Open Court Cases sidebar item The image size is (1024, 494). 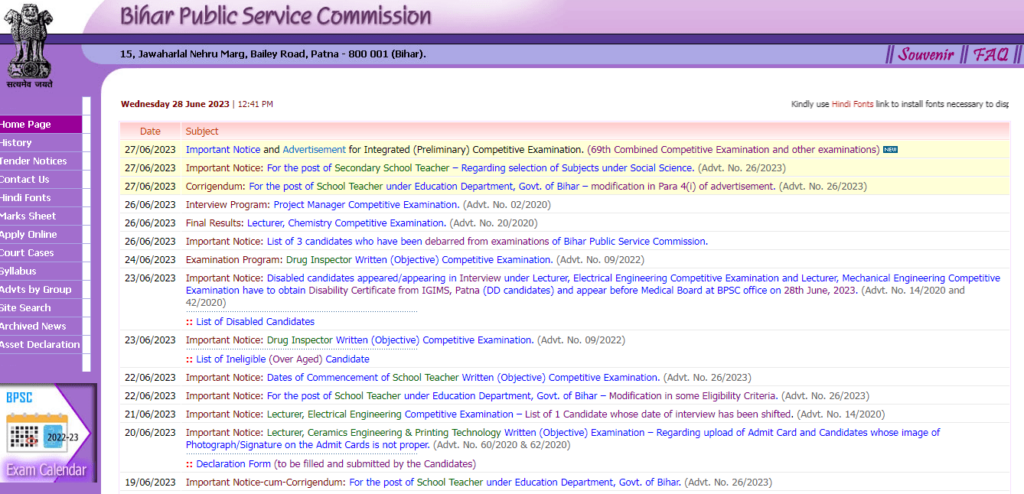coord(41,252)
